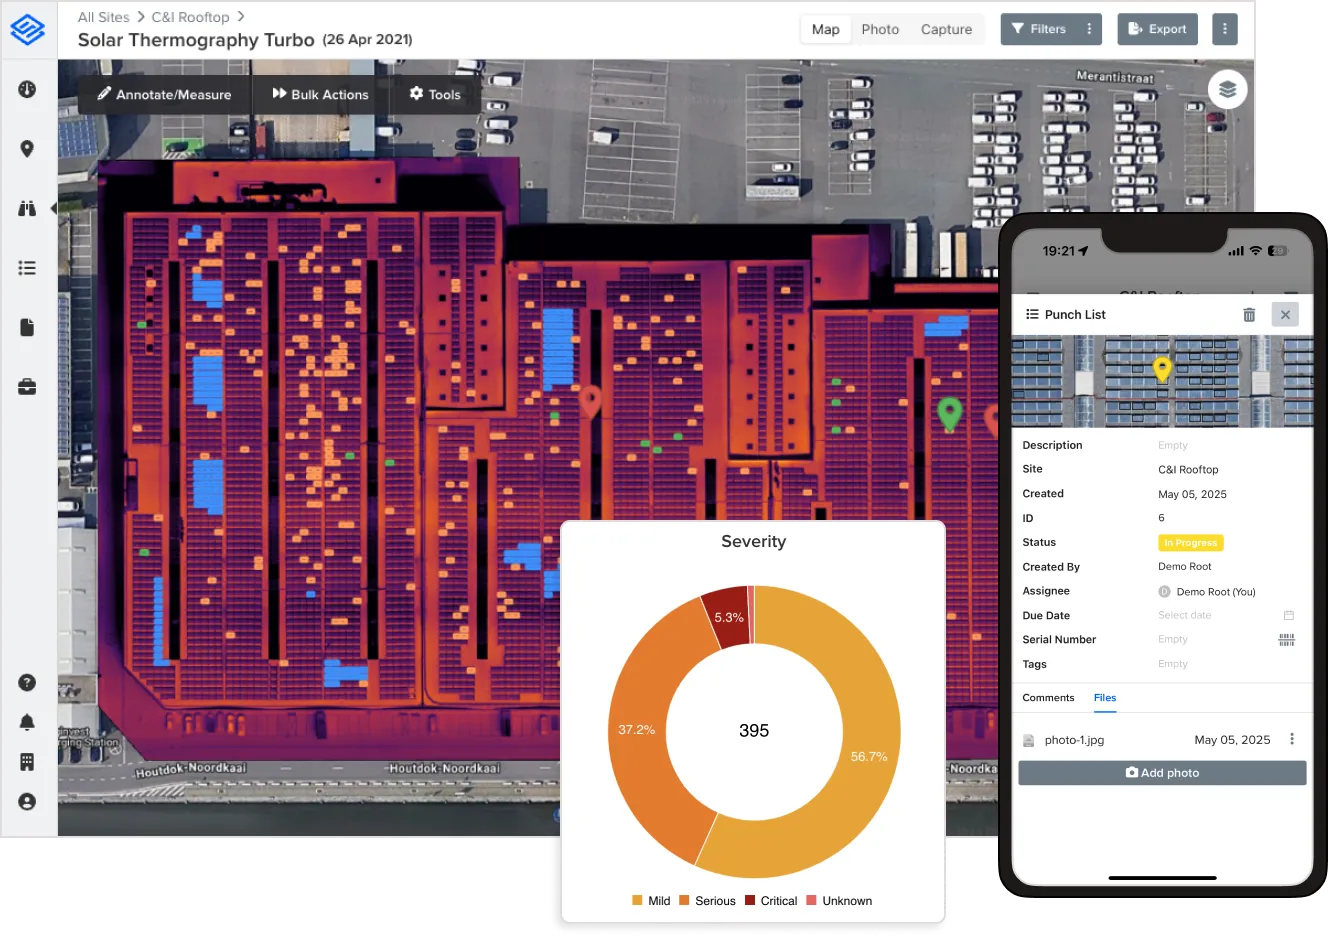Image resolution: width=1328 pixels, height=936 pixels.
Task: Open the document icon in the sidebar
Action: click(x=27, y=327)
